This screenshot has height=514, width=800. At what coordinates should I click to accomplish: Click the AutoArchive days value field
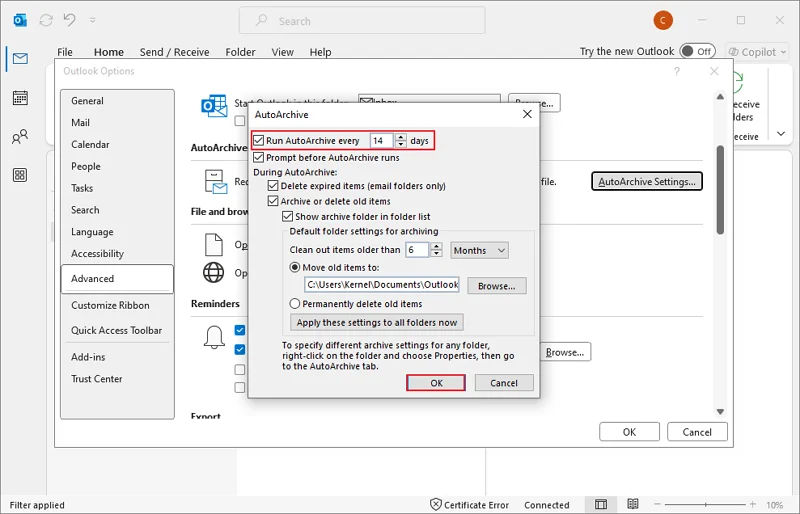click(382, 140)
